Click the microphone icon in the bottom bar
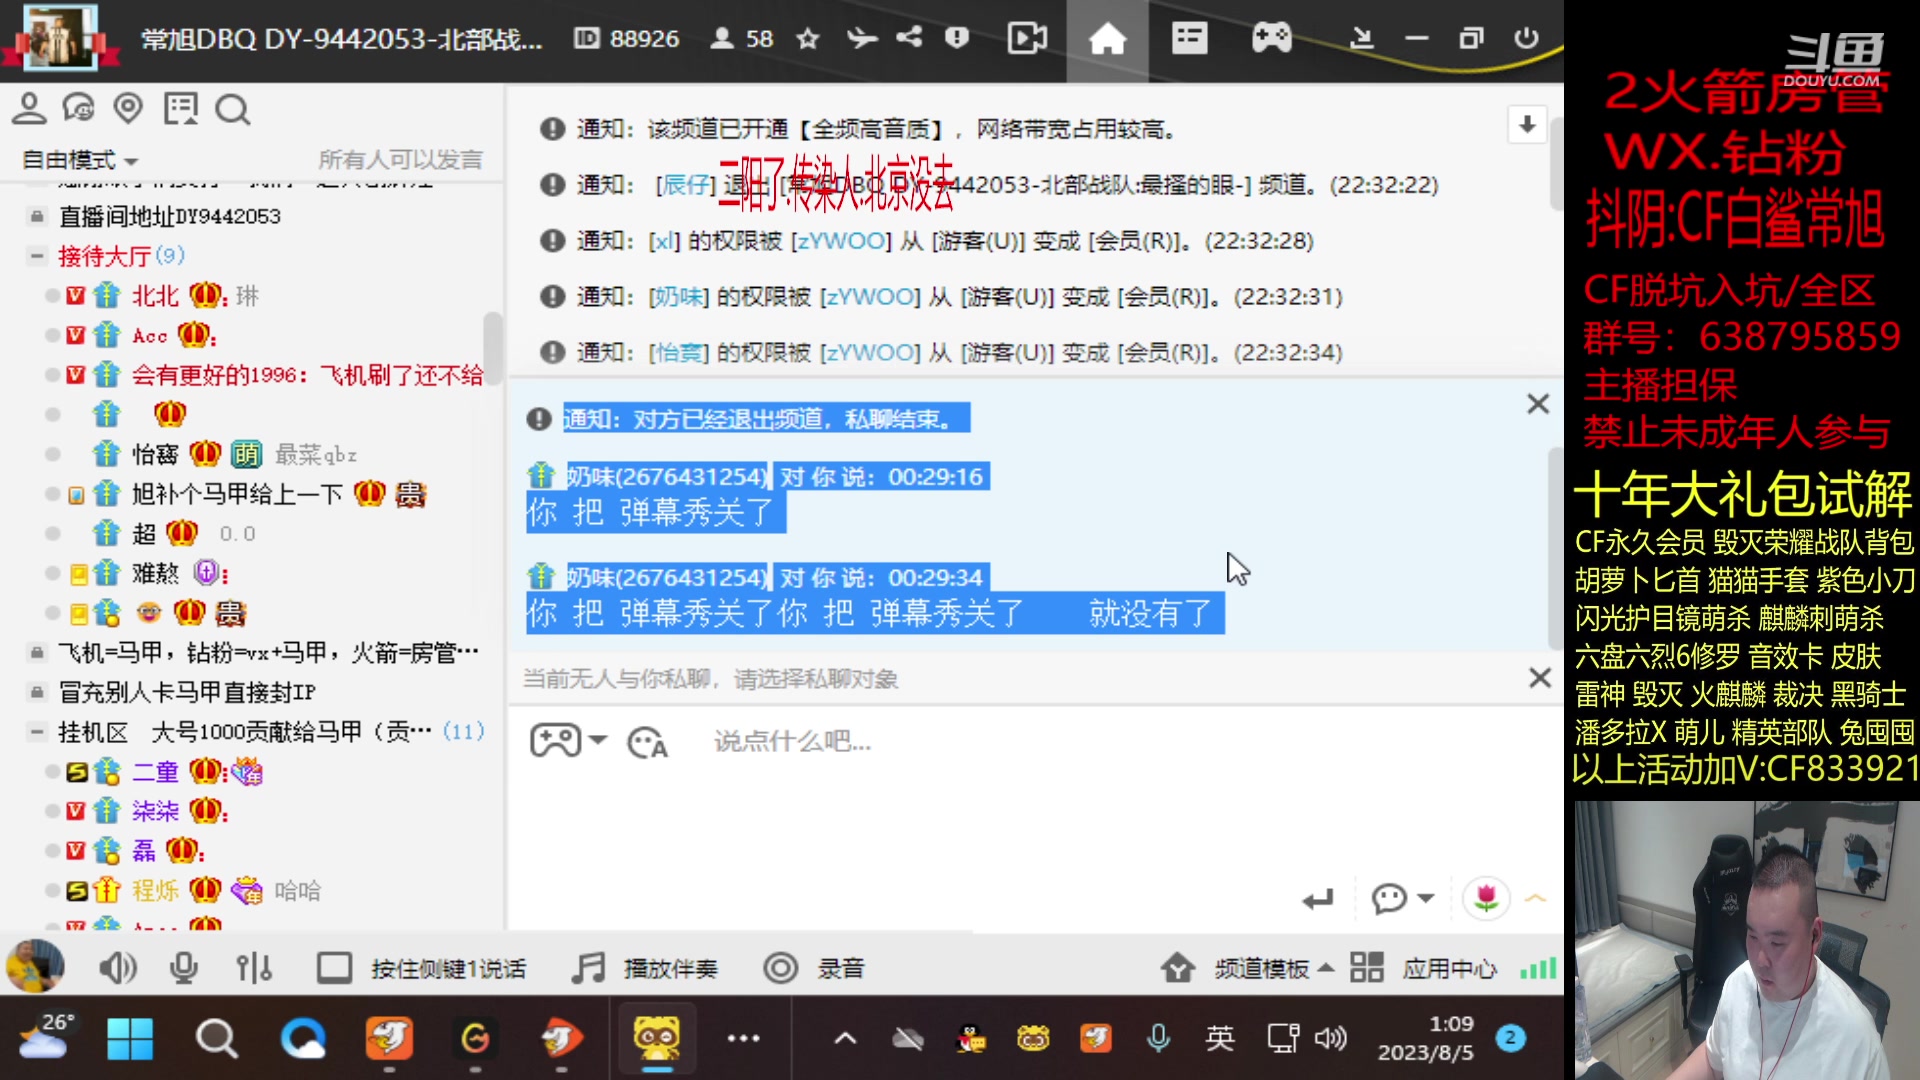 tap(184, 967)
